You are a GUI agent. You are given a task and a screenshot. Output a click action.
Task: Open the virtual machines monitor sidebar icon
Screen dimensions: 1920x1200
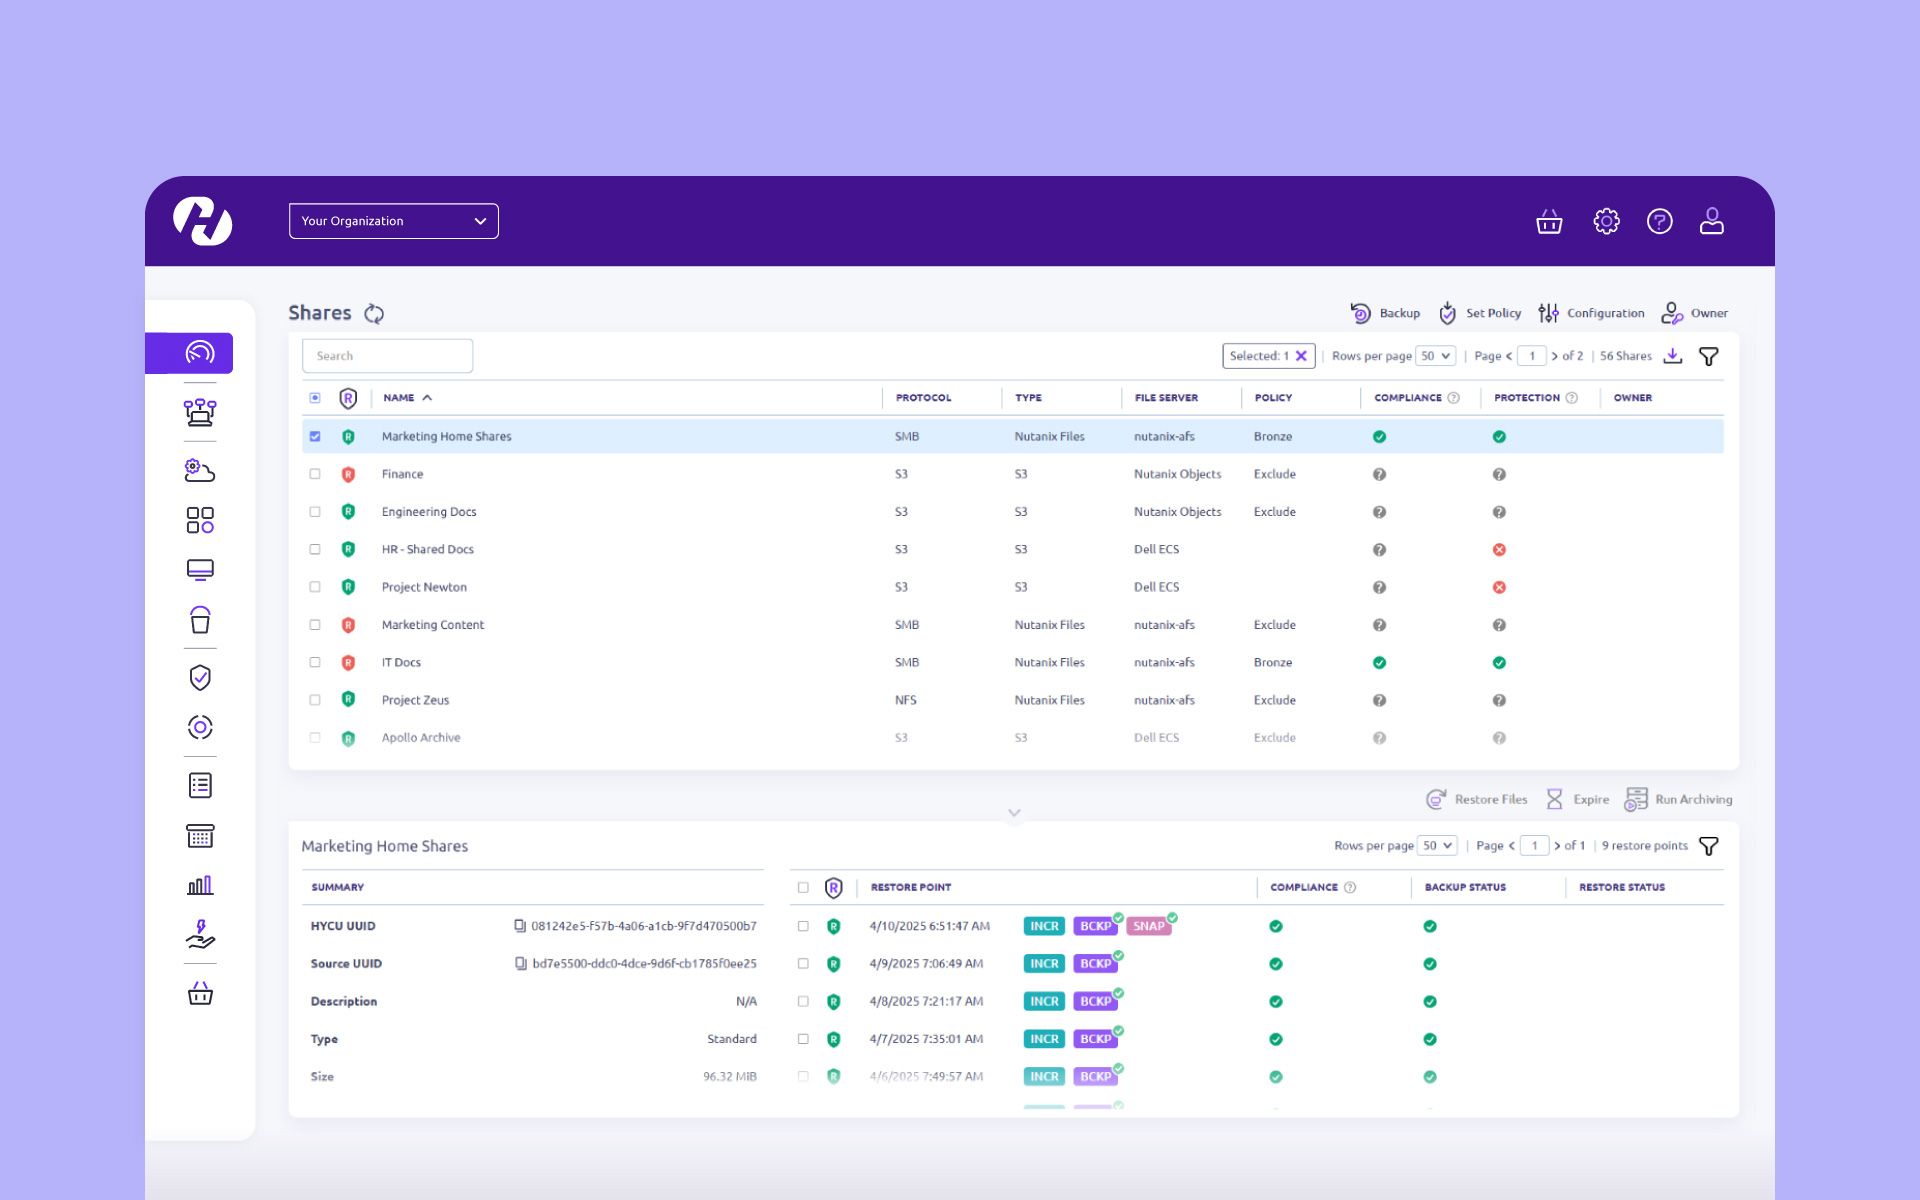pyautogui.click(x=200, y=570)
